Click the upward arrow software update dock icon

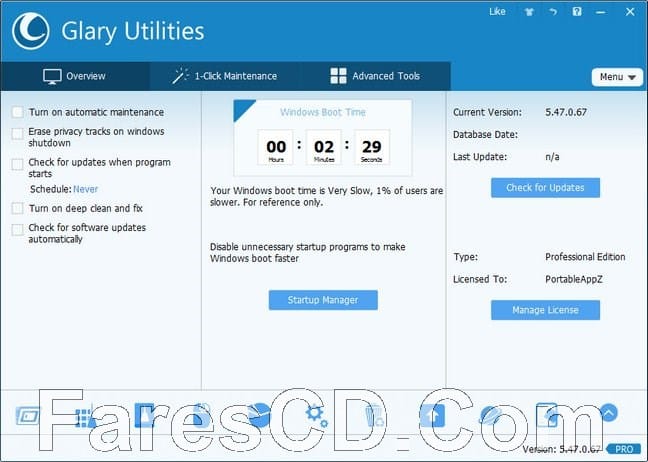coord(432,415)
